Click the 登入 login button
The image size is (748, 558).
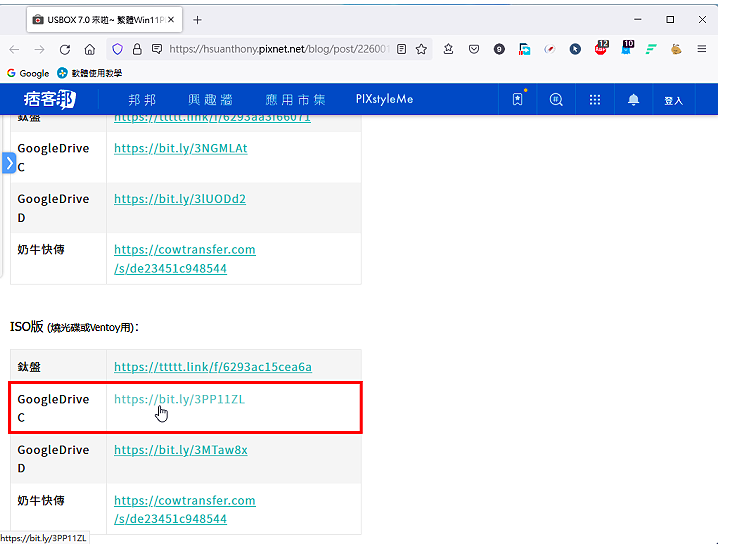(674, 100)
